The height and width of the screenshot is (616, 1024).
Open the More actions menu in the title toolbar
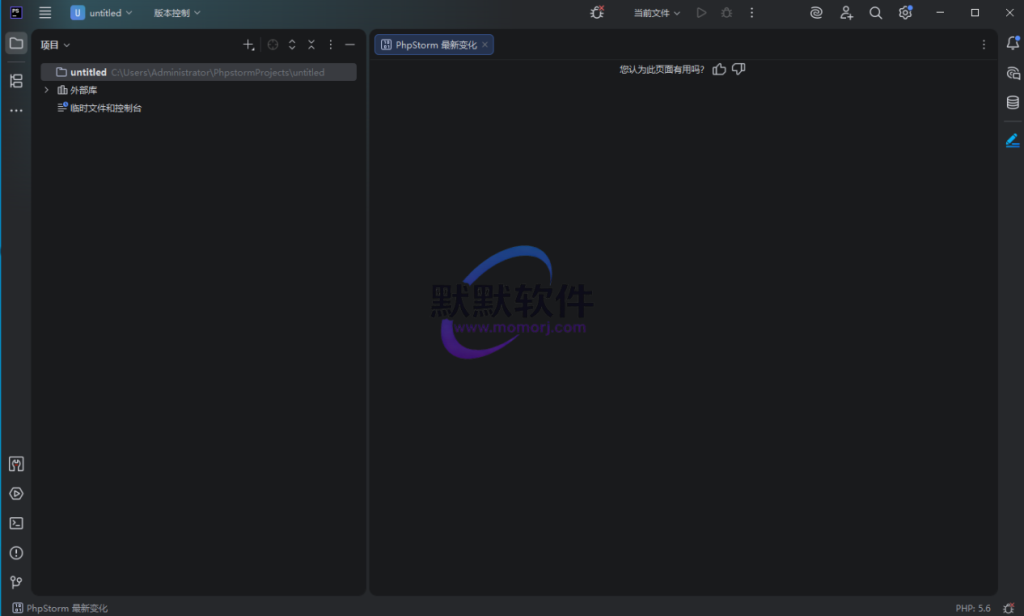coord(752,12)
